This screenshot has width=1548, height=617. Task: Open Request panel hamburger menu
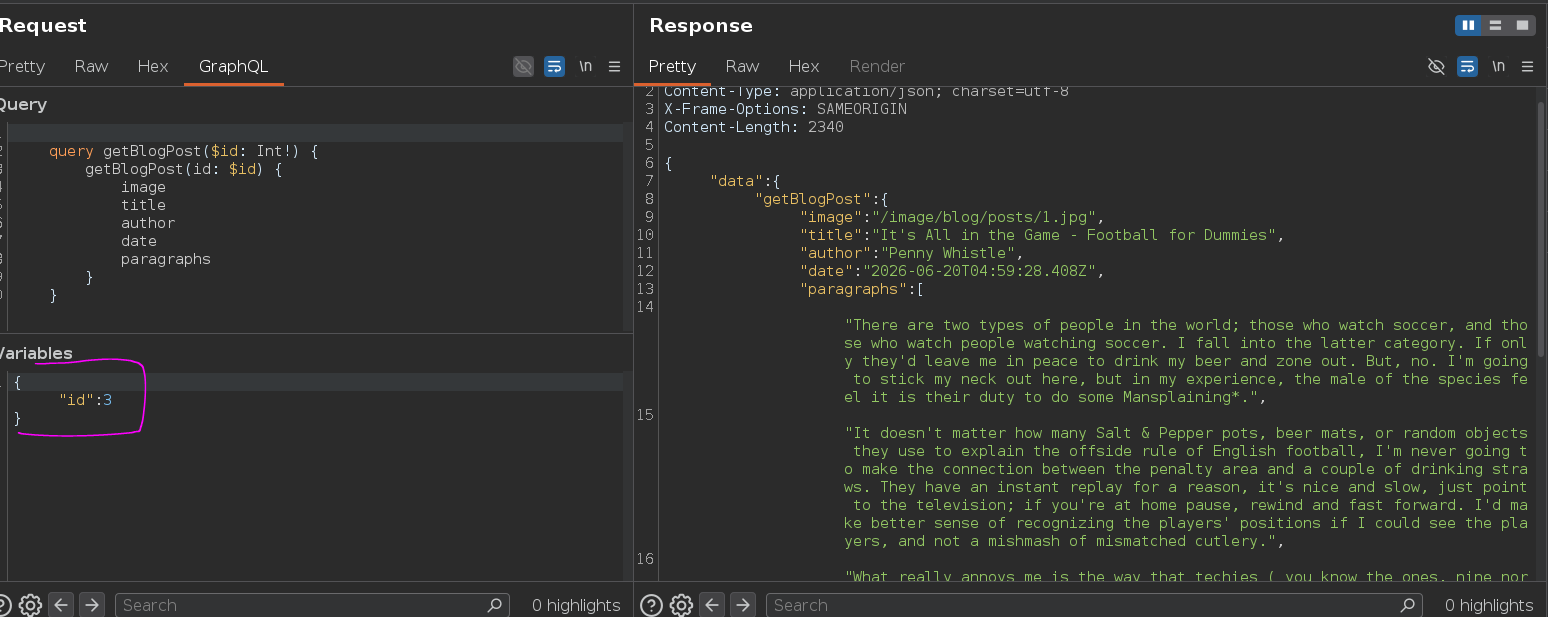pos(614,66)
